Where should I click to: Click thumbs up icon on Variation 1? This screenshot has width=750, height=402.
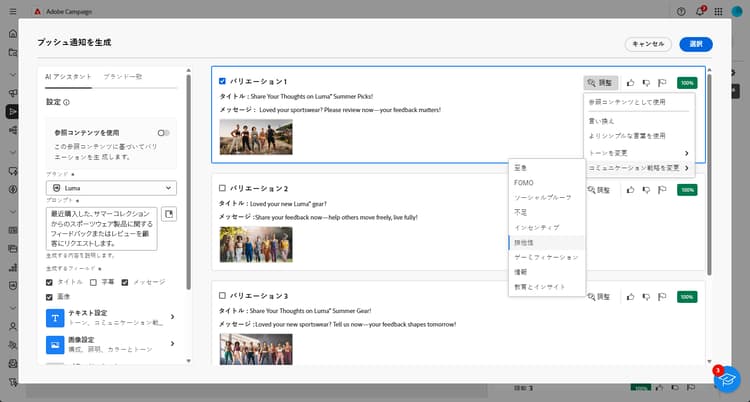pyautogui.click(x=630, y=83)
